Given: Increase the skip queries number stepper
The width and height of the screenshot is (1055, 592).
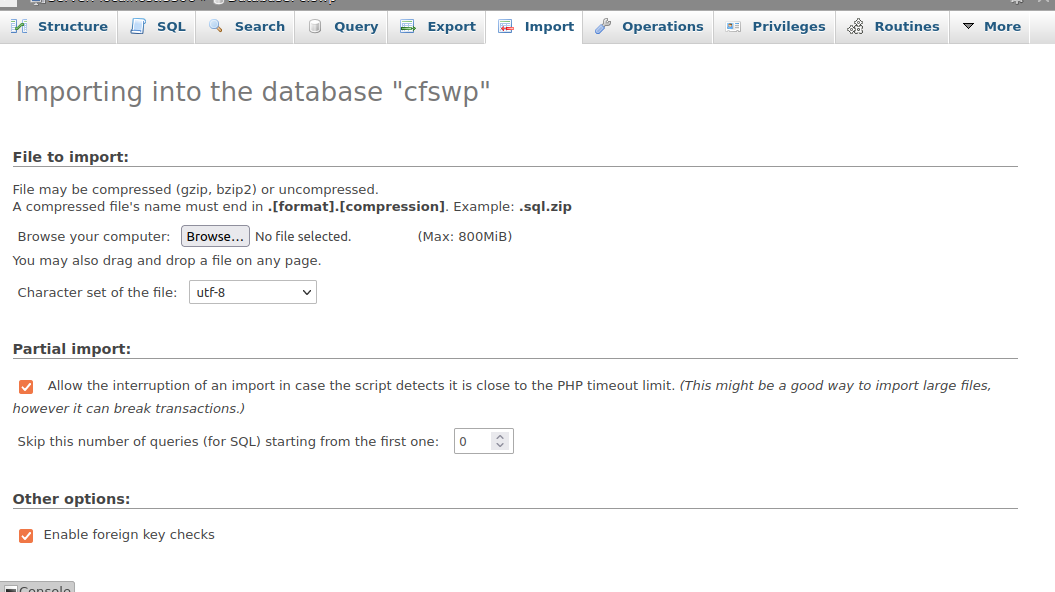Looking at the screenshot, I should coord(500,437).
